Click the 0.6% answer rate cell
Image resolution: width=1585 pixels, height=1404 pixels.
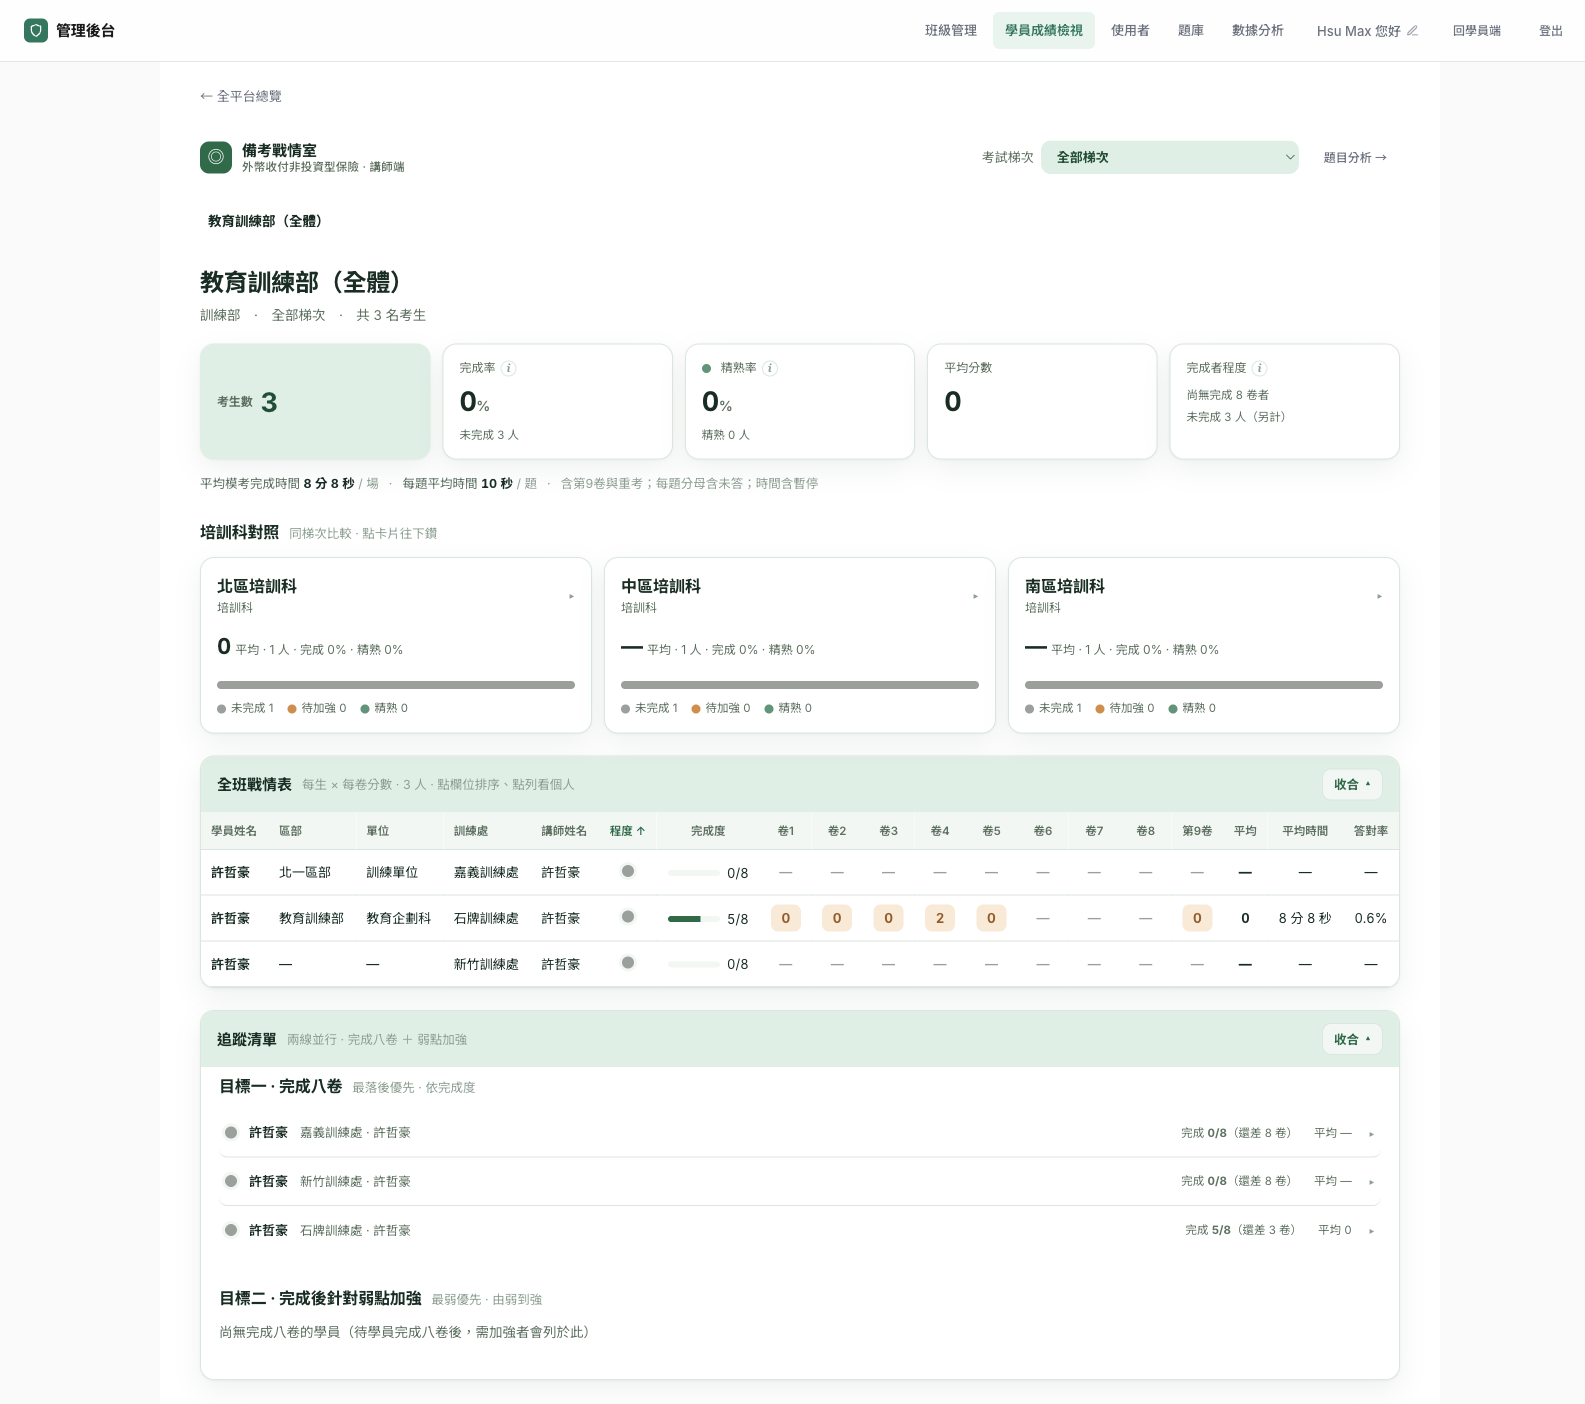click(x=1371, y=918)
